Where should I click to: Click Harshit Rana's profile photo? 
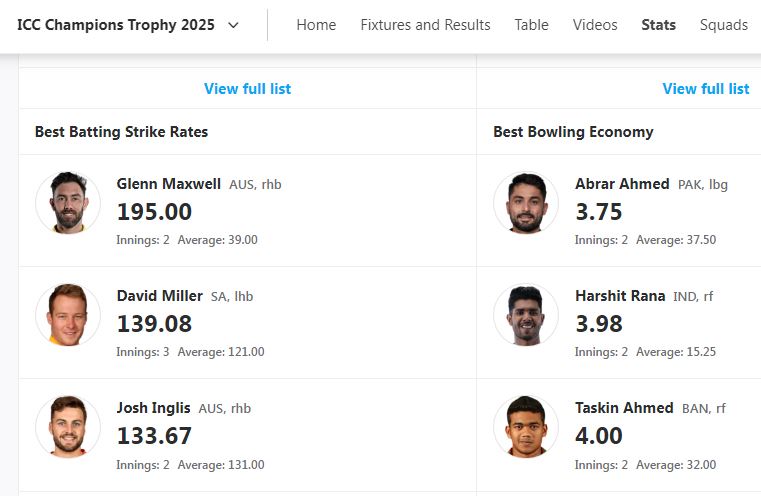[526, 316]
